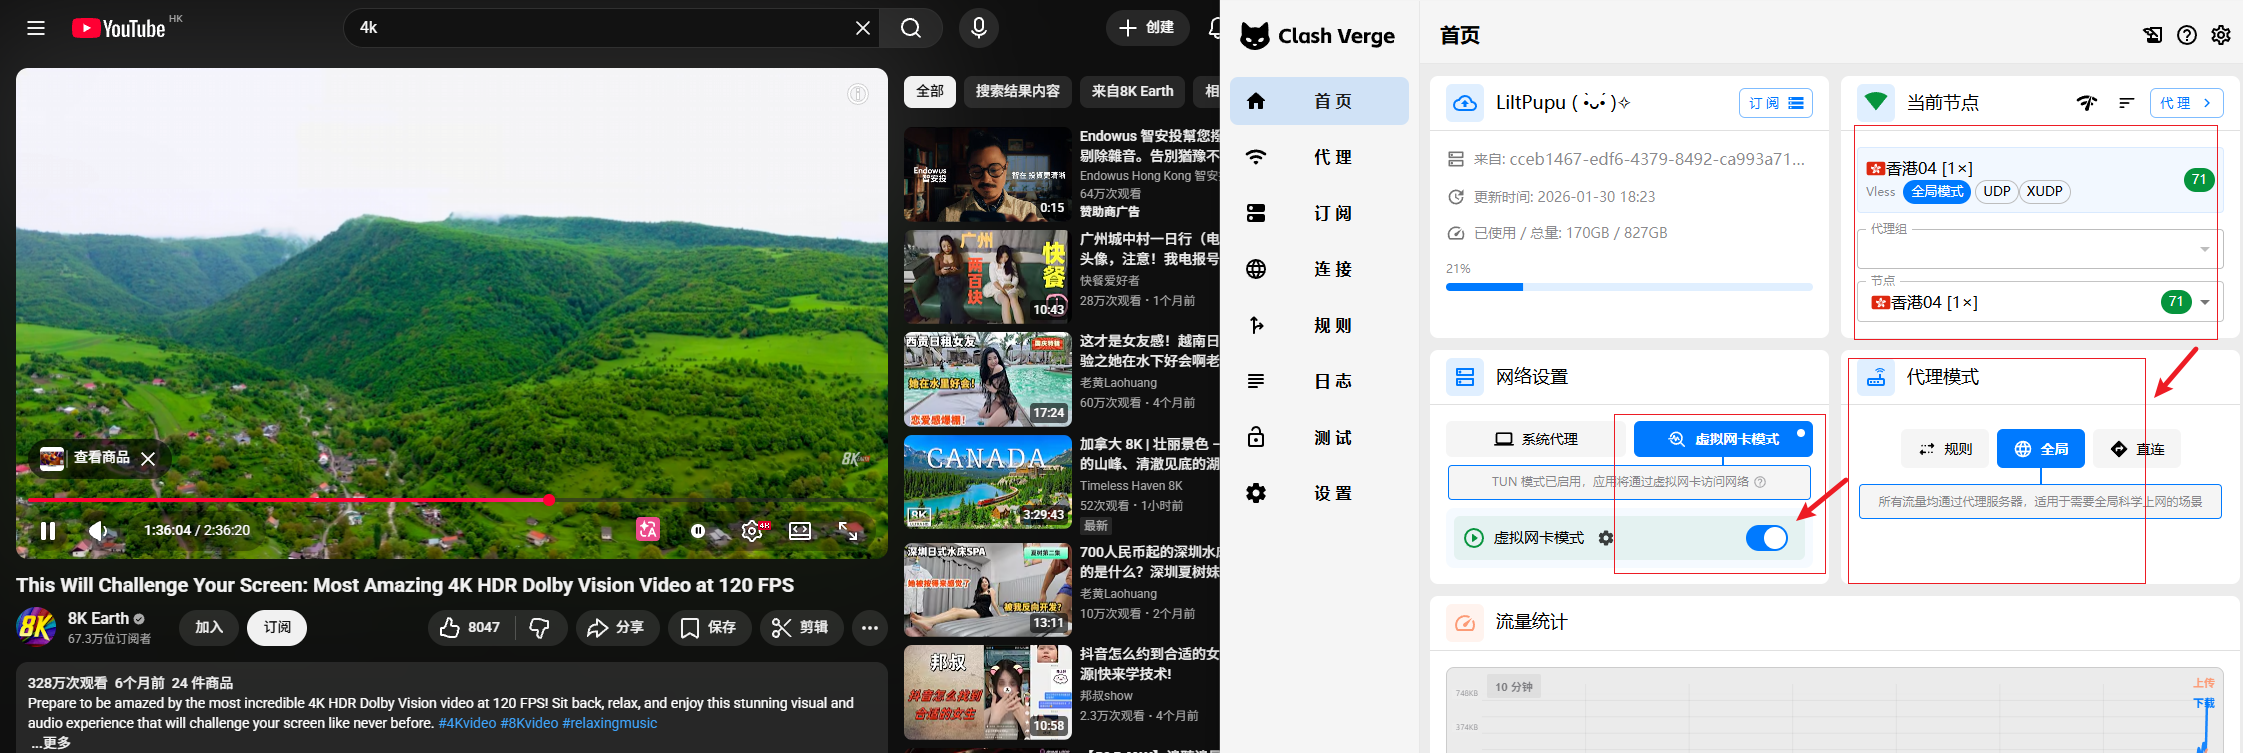The width and height of the screenshot is (2243, 753).
Task: Select the 直连 proxy mode
Action: pos(2137,449)
